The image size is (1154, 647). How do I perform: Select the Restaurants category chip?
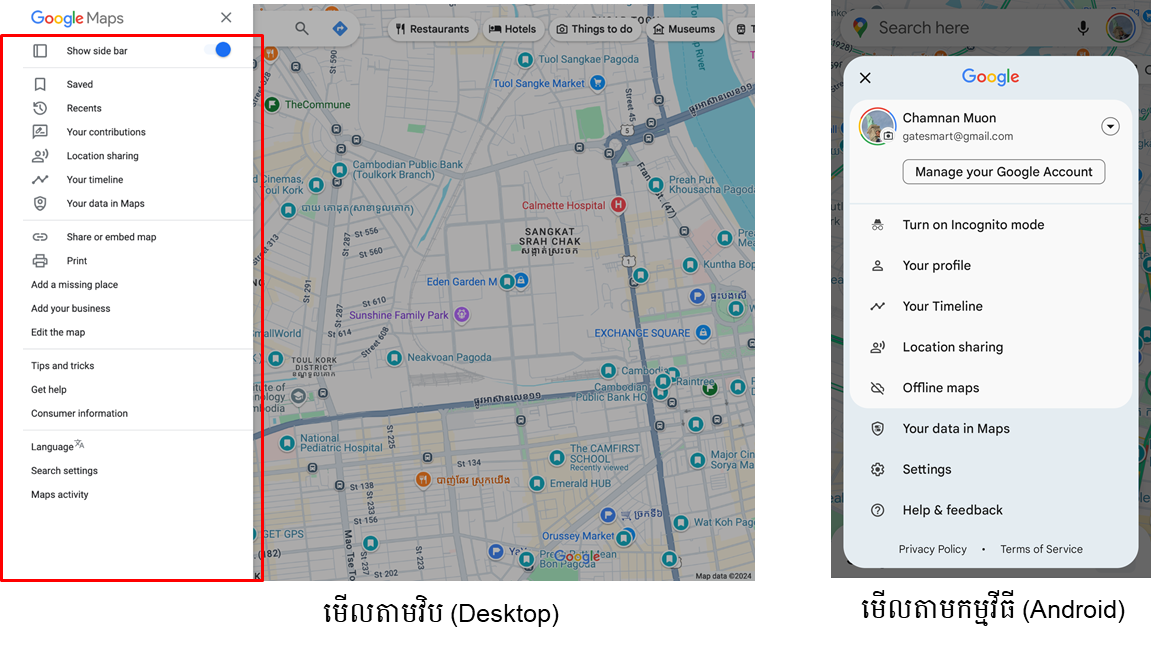pyautogui.click(x=432, y=29)
